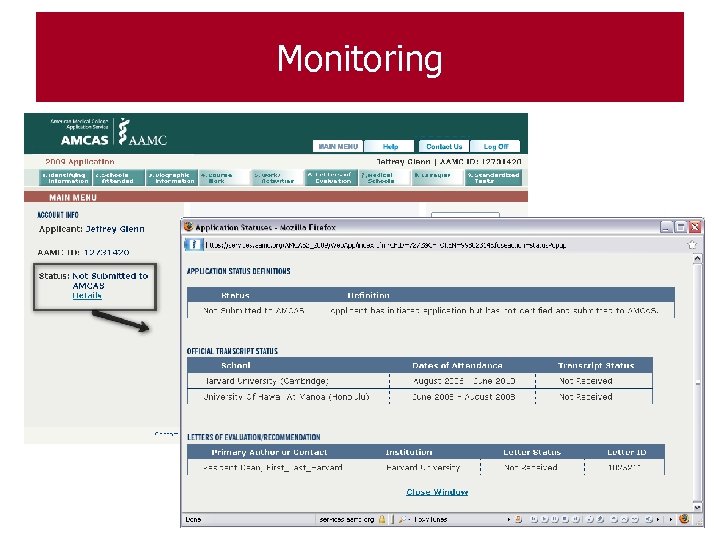Open the Medical Schools tab
The width and height of the screenshot is (720, 540).
click(384, 178)
